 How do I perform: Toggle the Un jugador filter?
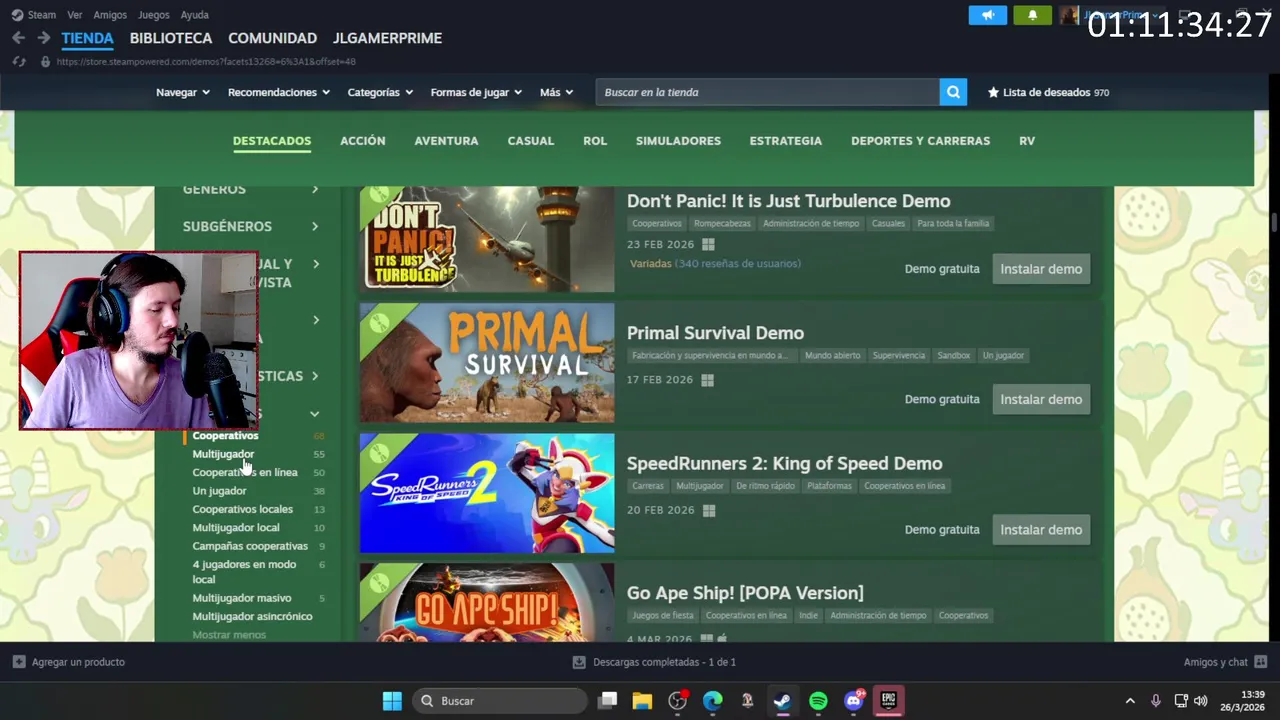tap(219, 491)
